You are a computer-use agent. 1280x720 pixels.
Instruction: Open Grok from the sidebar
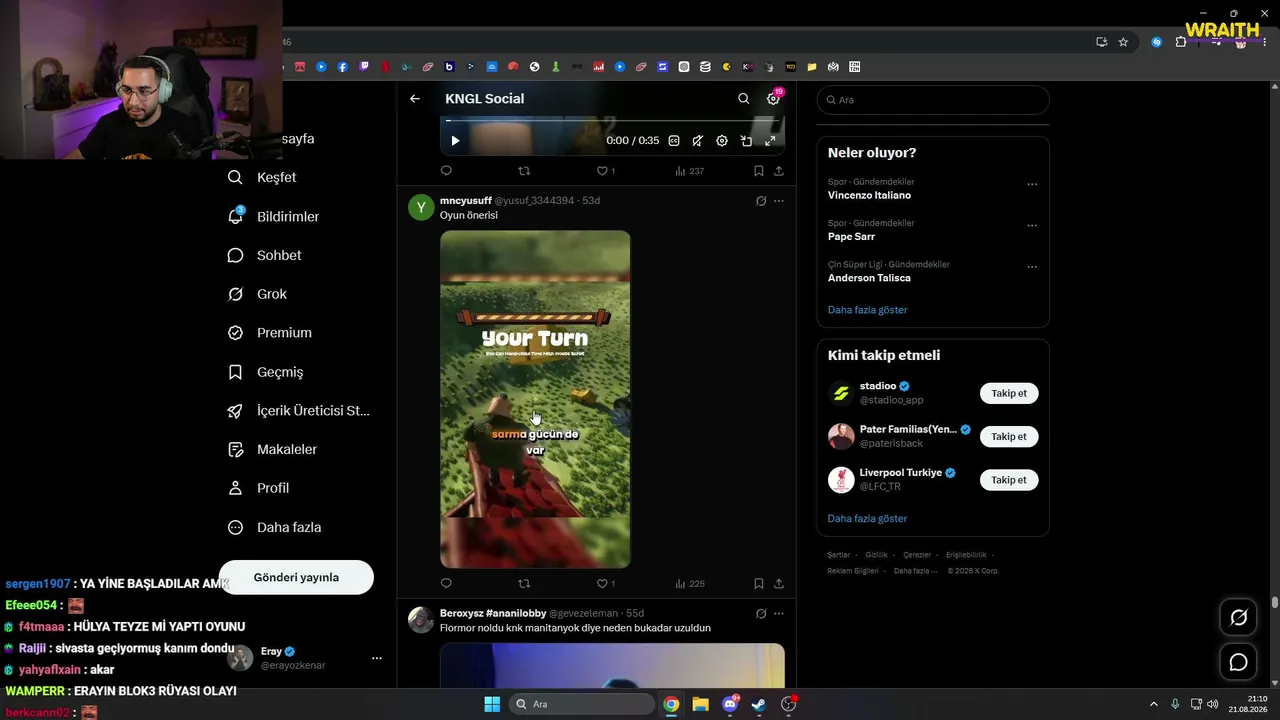(257, 294)
